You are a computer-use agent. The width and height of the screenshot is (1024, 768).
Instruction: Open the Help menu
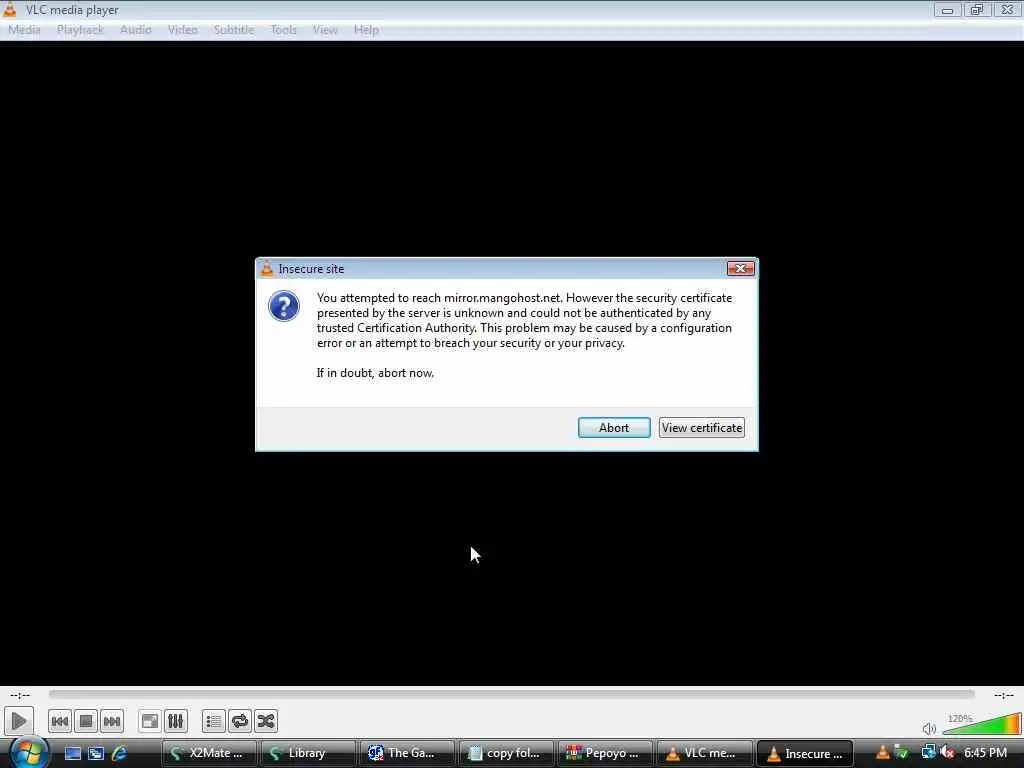click(x=366, y=30)
